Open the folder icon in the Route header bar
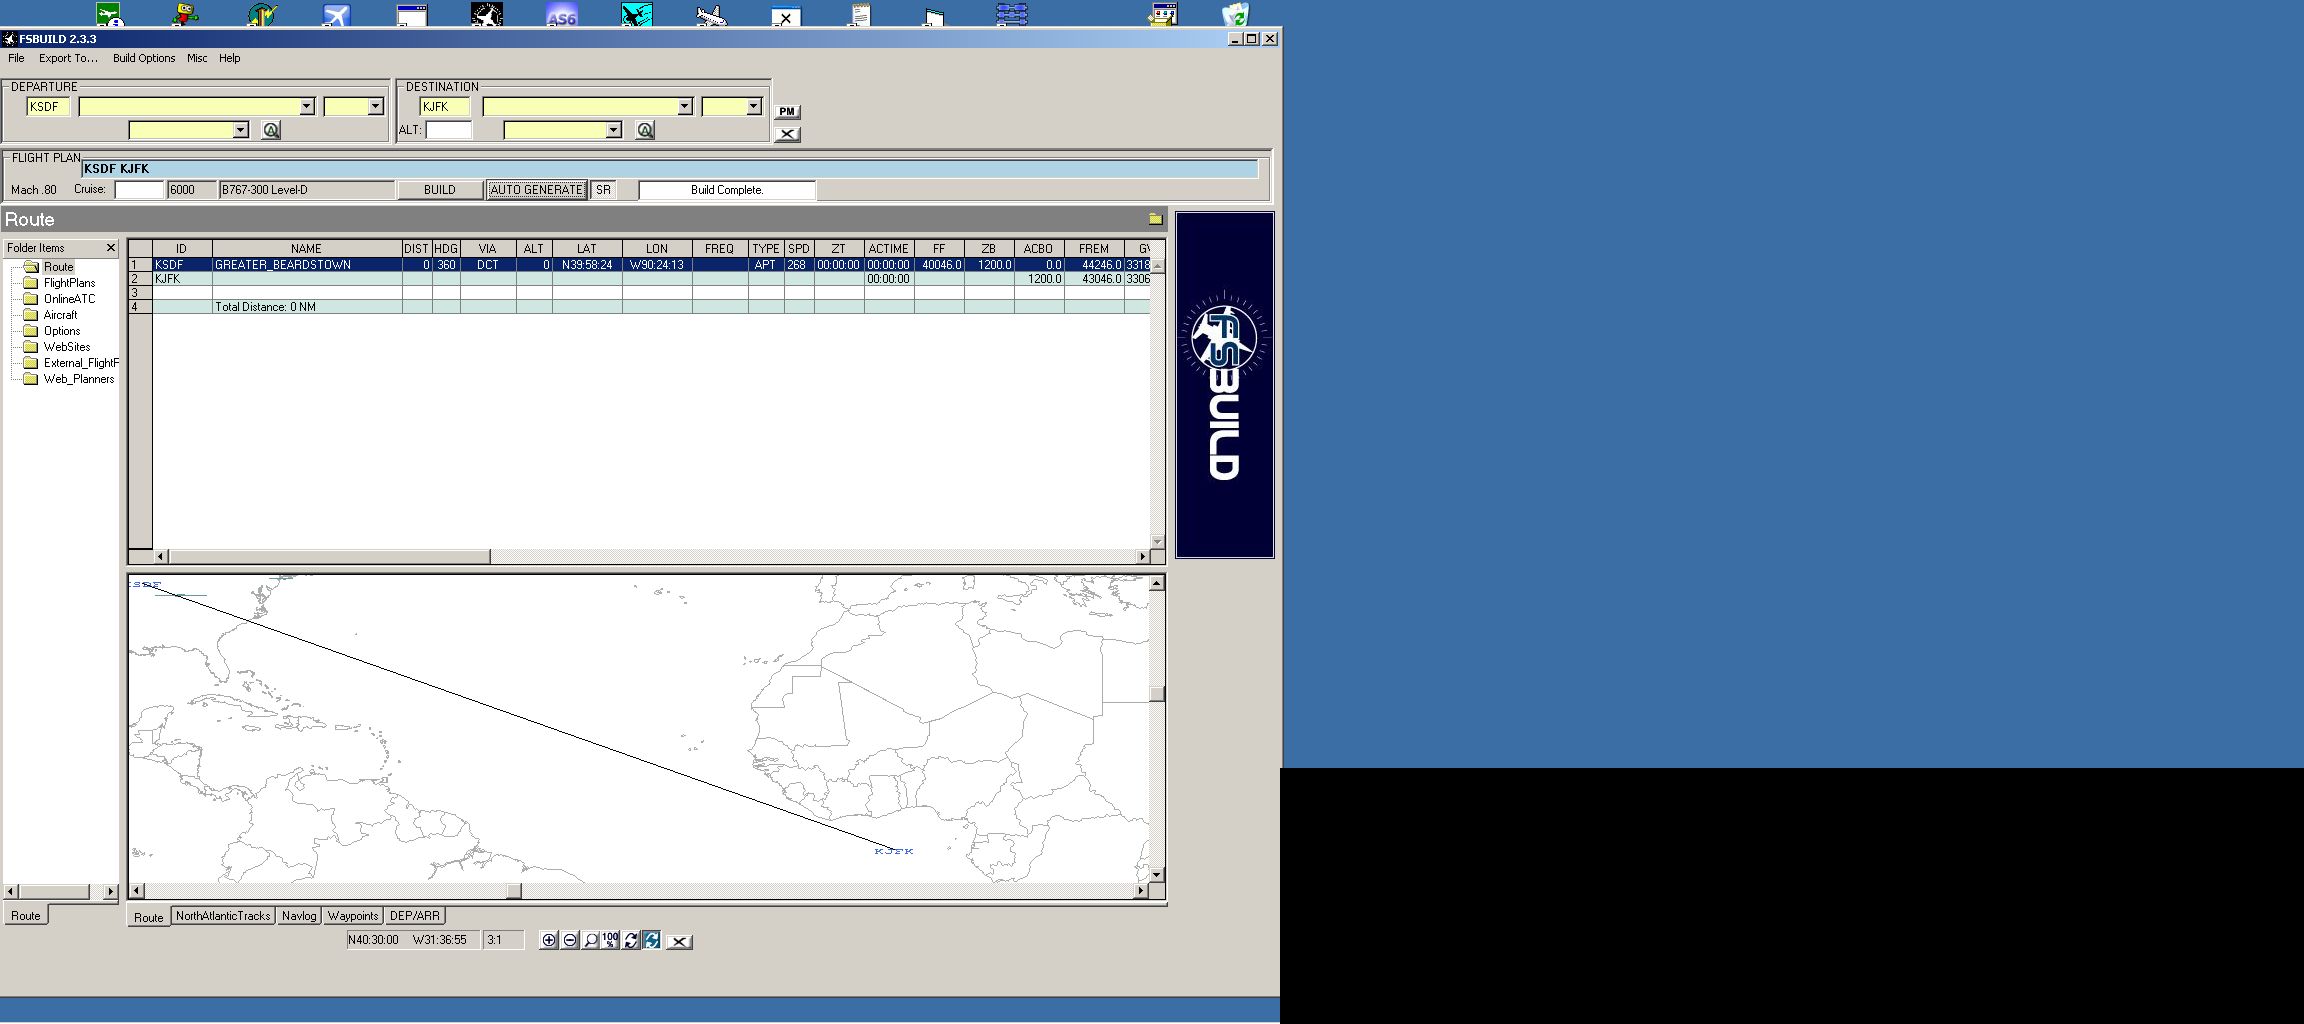2304x1024 pixels. 1156,219
